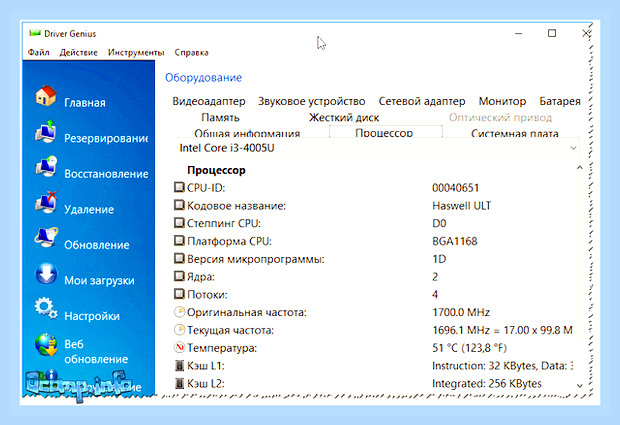Select the Степпинг value D0
This screenshot has height=425, width=620.
pyautogui.click(x=439, y=223)
